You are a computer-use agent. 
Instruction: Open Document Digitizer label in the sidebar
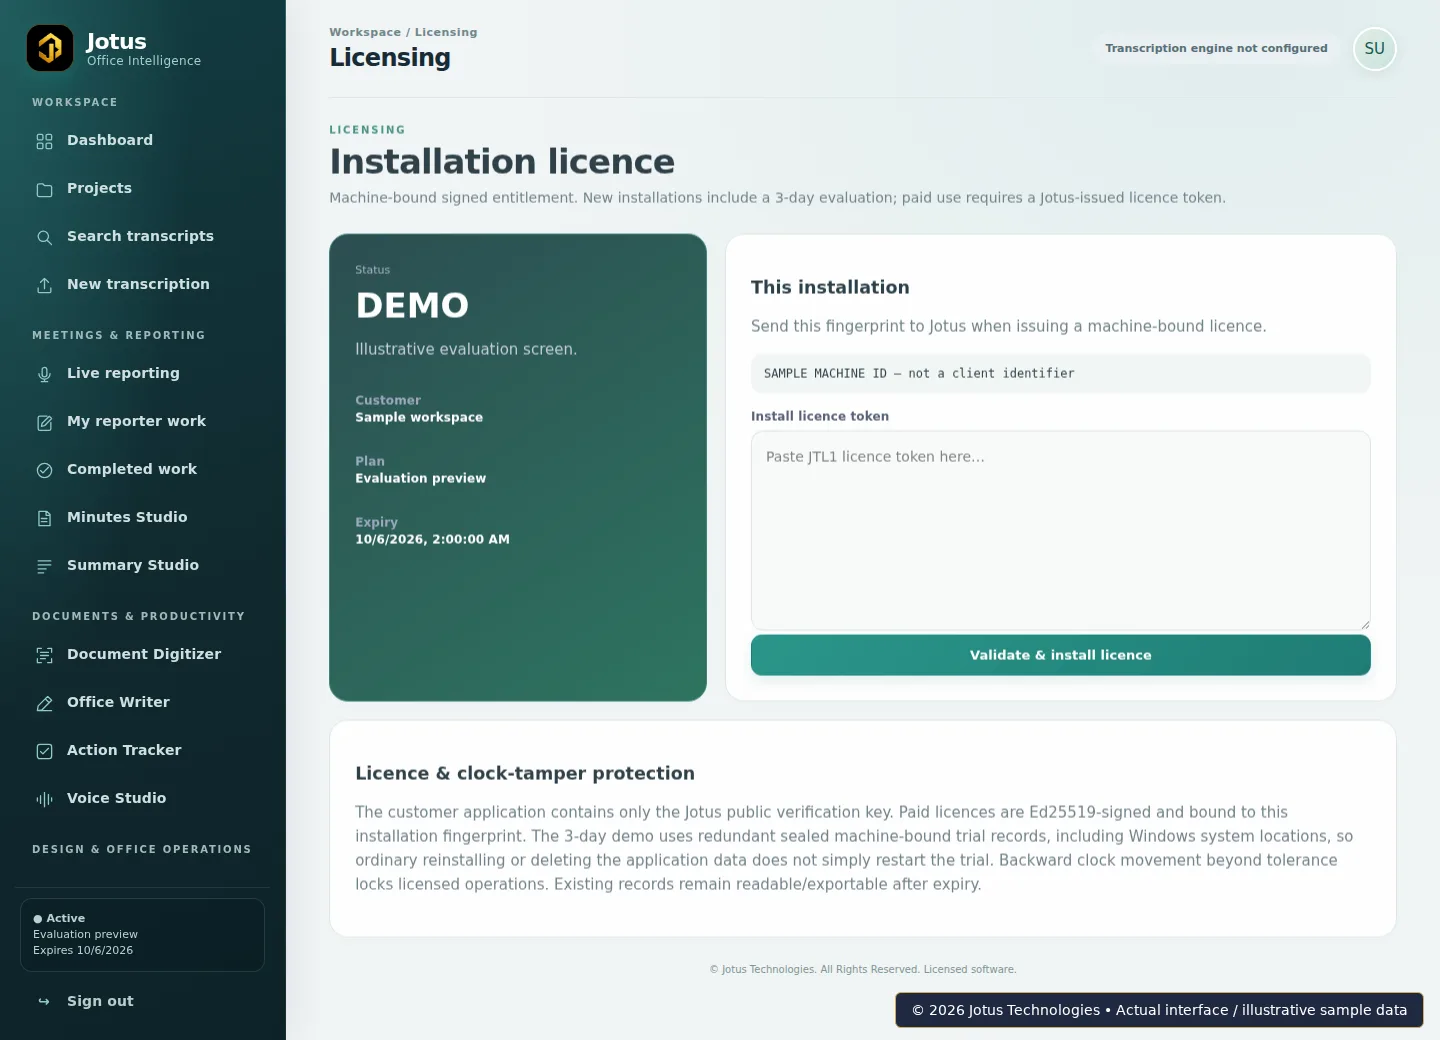pyautogui.click(x=144, y=654)
